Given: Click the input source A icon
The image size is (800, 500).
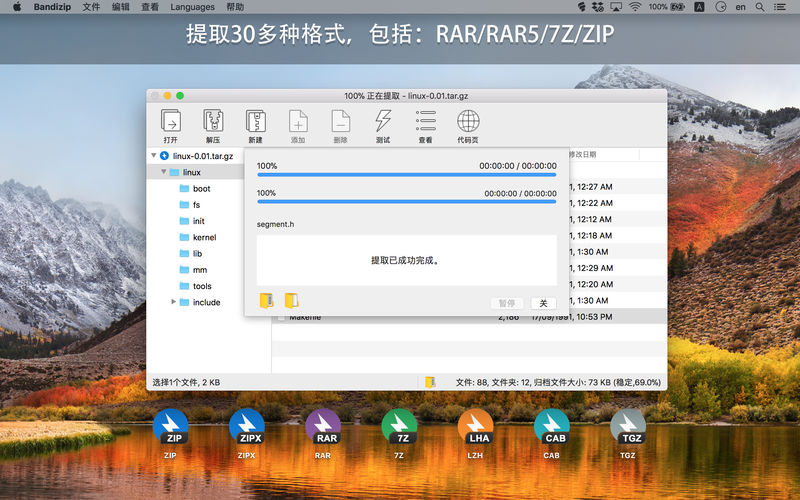Looking at the screenshot, I should coord(699,7).
